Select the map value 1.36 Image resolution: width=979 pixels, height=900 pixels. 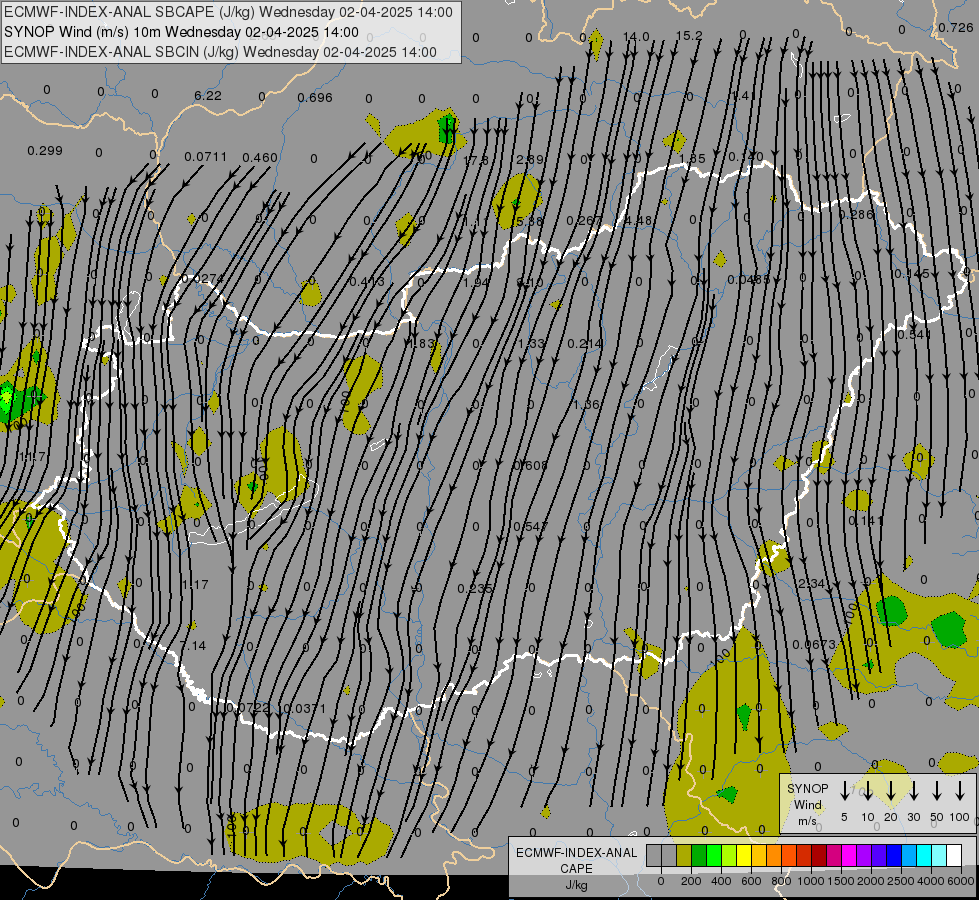586,405
